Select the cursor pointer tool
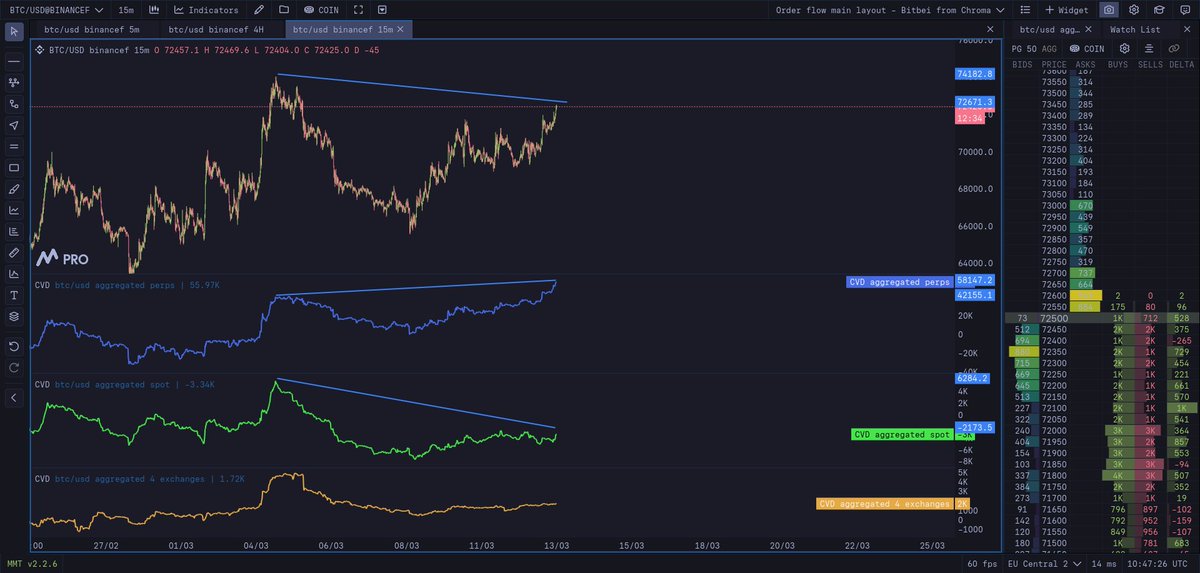 click(x=14, y=32)
